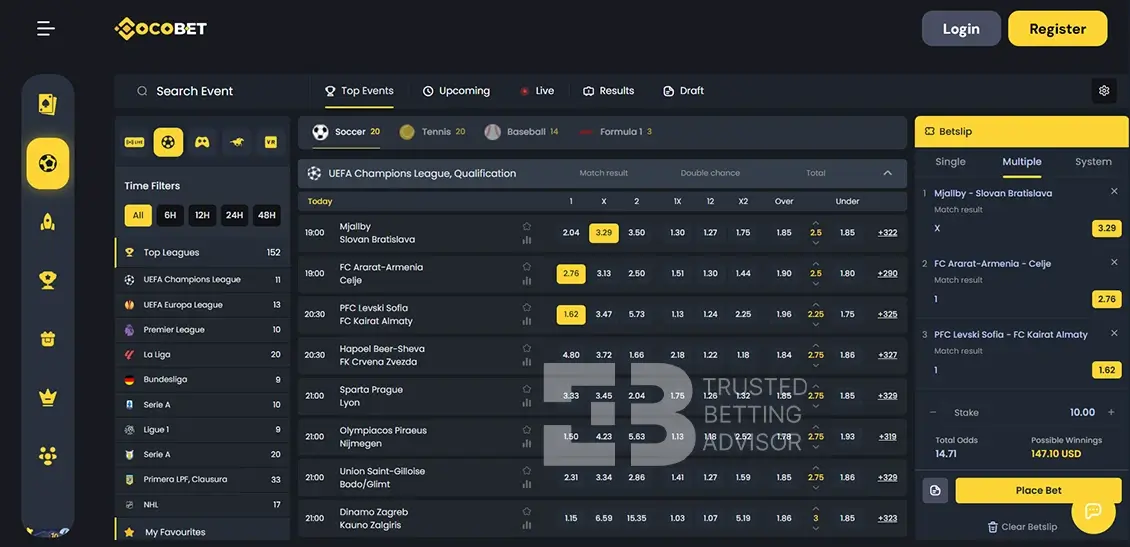The width and height of the screenshot is (1130, 547).
Task: Select the Baseball sport tab
Action: 522,132
